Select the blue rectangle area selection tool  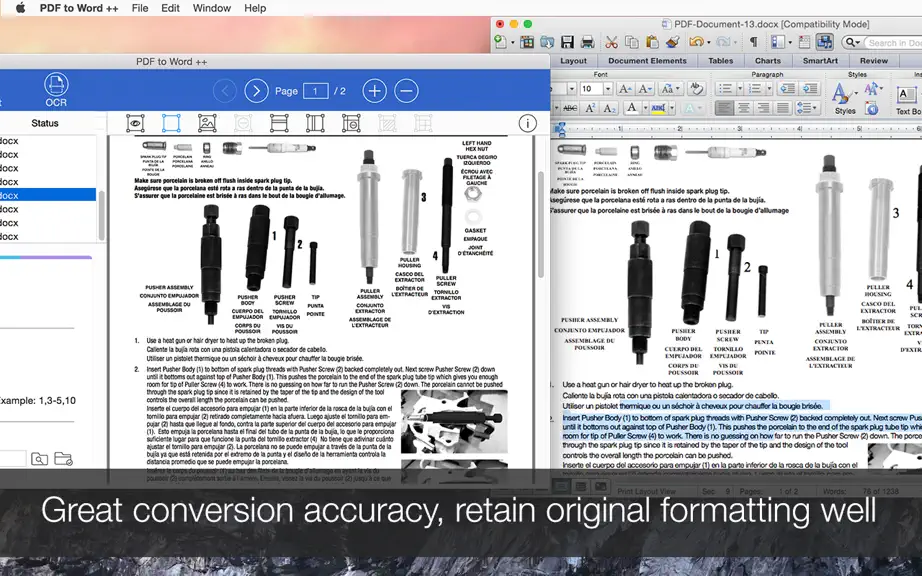tap(171, 123)
